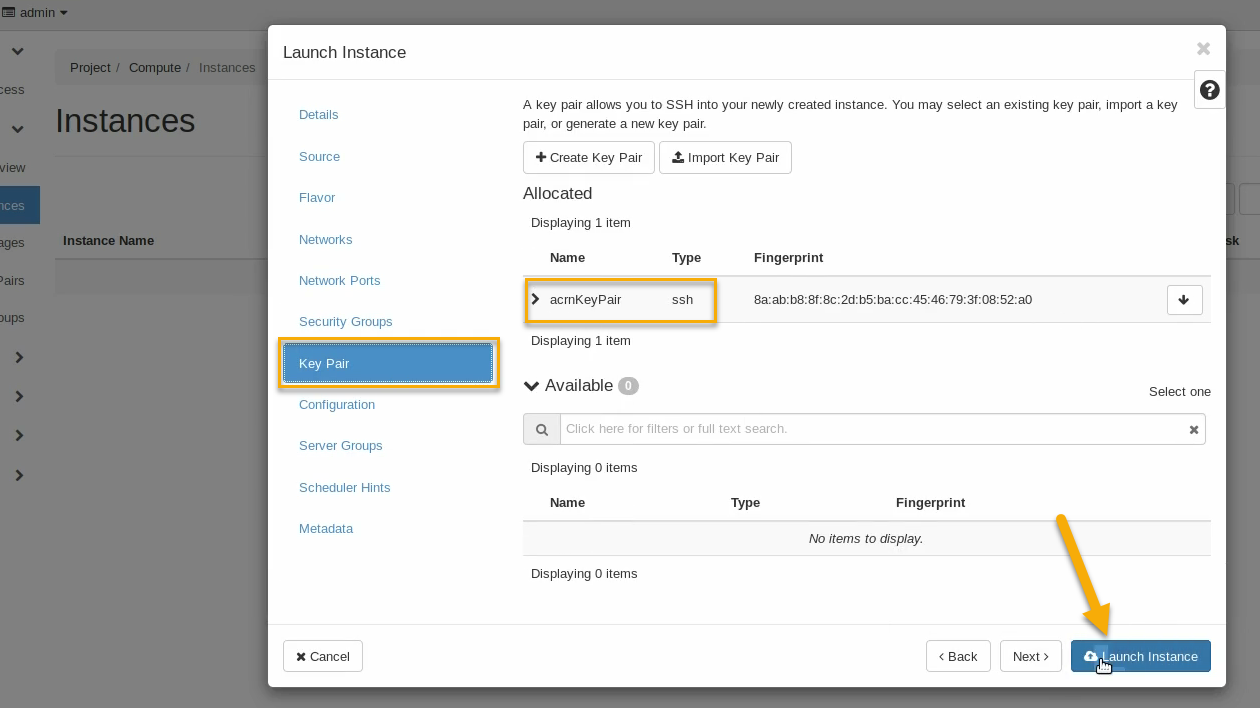The width and height of the screenshot is (1260, 708).
Task: Go to the next step with Next
Action: click(1030, 656)
